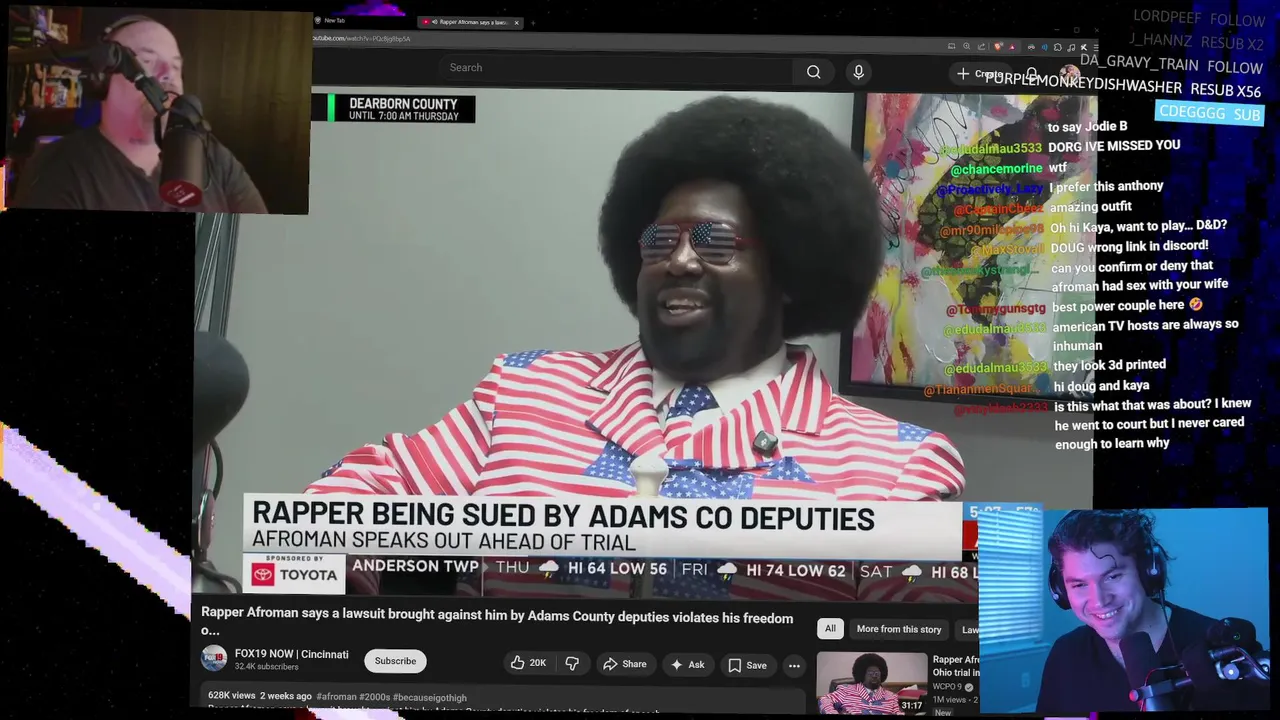This screenshot has height=720, width=1280.
Task: Click the LORDPEEF FOLLOW alert text
Action: click(1199, 18)
